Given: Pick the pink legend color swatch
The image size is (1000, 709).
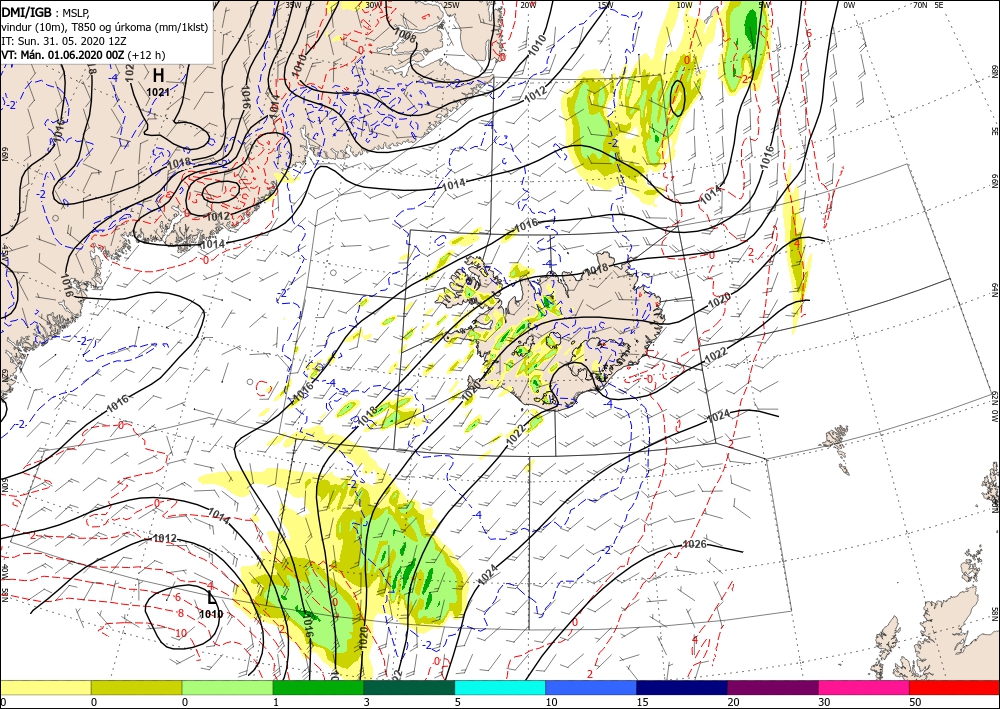Looking at the screenshot, I should [x=864, y=687].
